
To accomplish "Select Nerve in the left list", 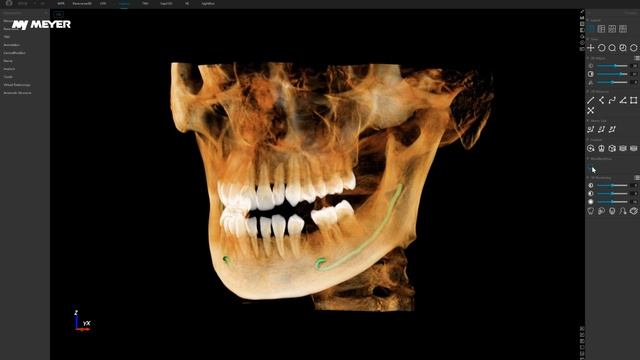I will (8, 61).
